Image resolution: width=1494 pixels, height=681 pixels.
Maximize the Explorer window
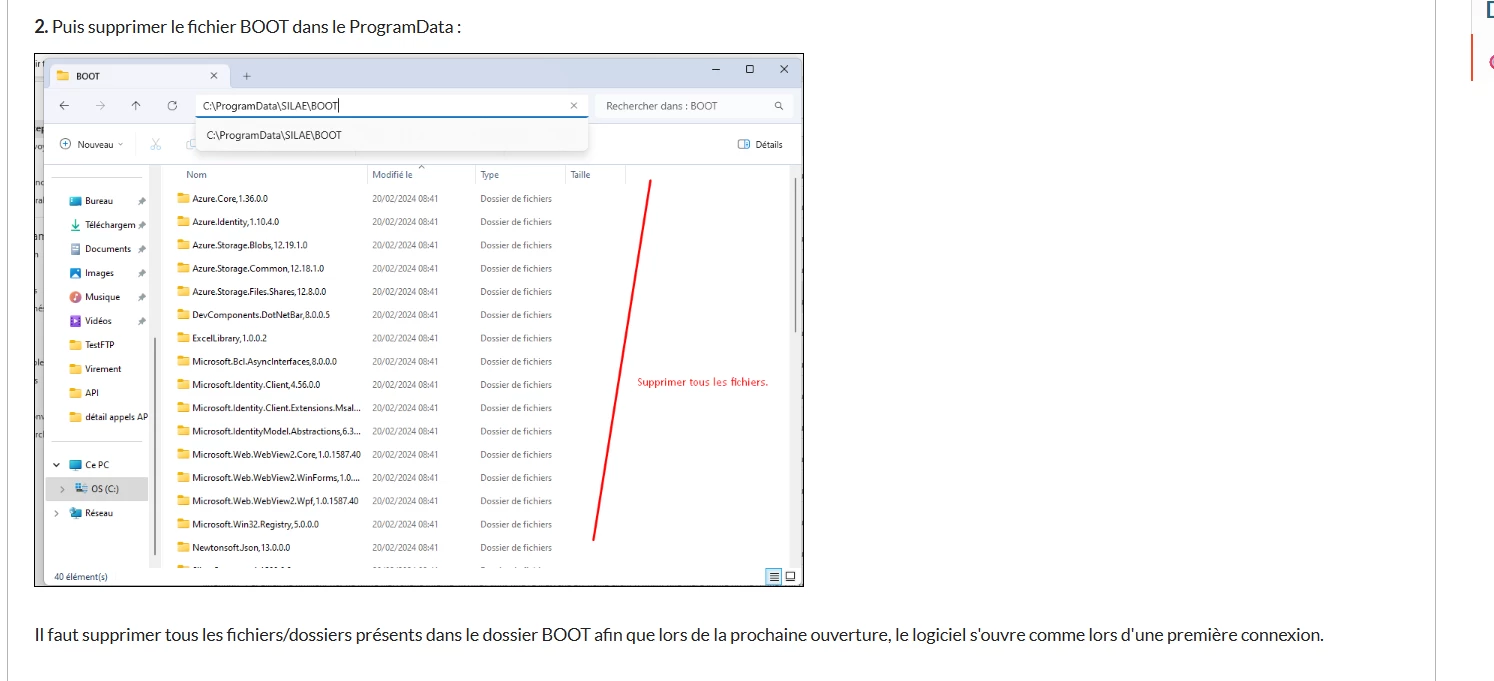tap(750, 69)
